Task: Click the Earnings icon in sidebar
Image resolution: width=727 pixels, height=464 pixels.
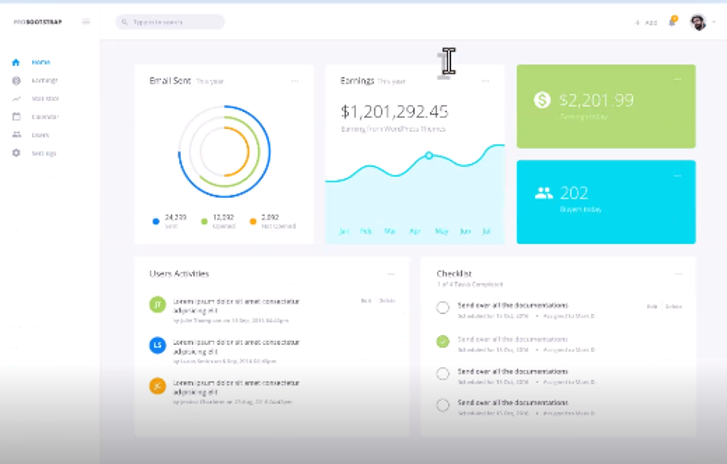Action: (x=16, y=80)
